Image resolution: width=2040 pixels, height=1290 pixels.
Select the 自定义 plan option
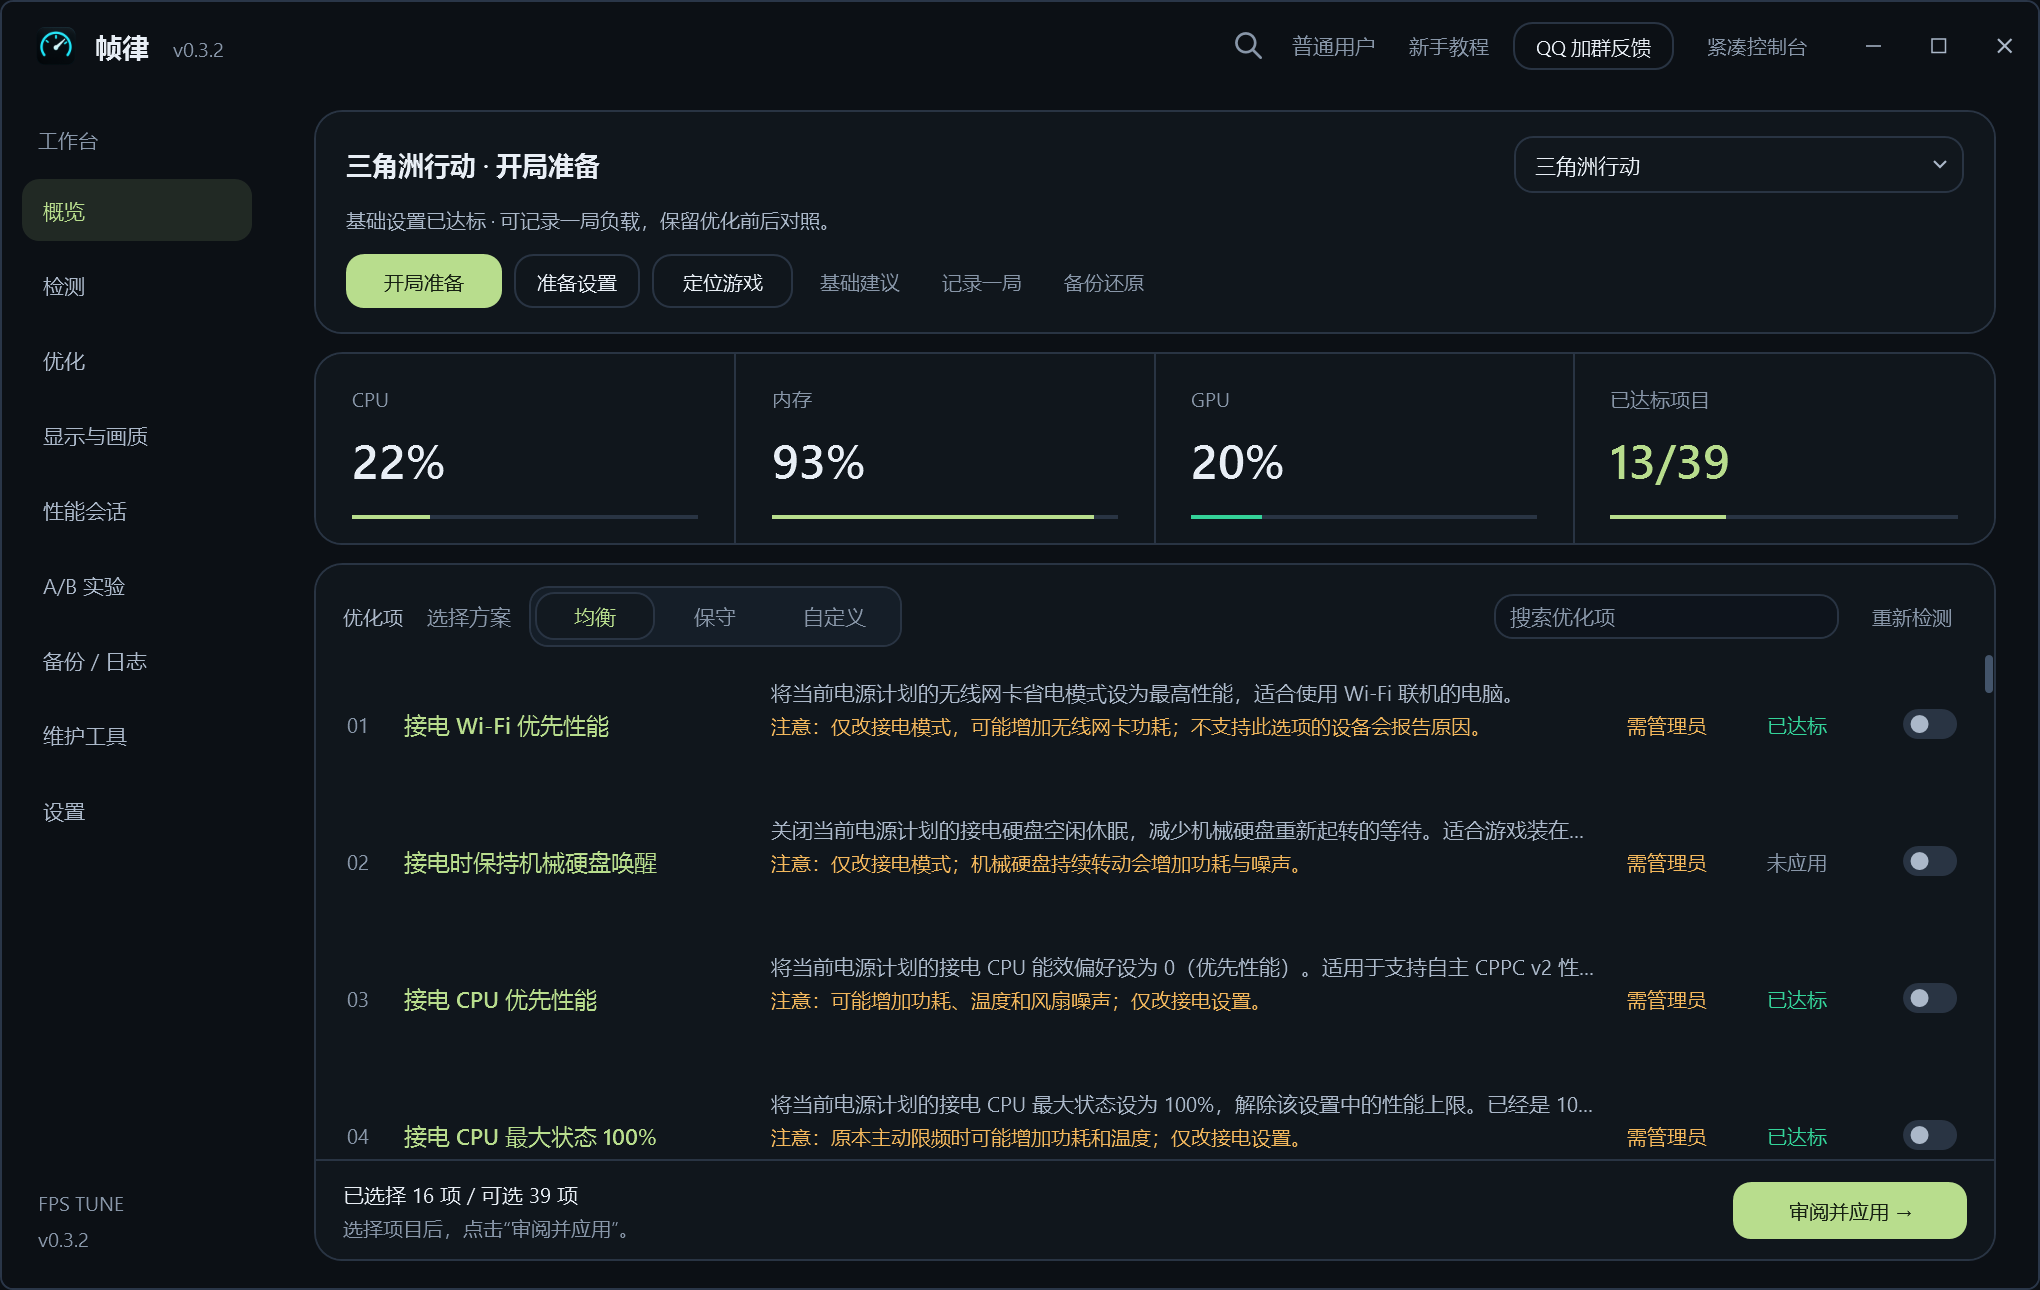[834, 617]
